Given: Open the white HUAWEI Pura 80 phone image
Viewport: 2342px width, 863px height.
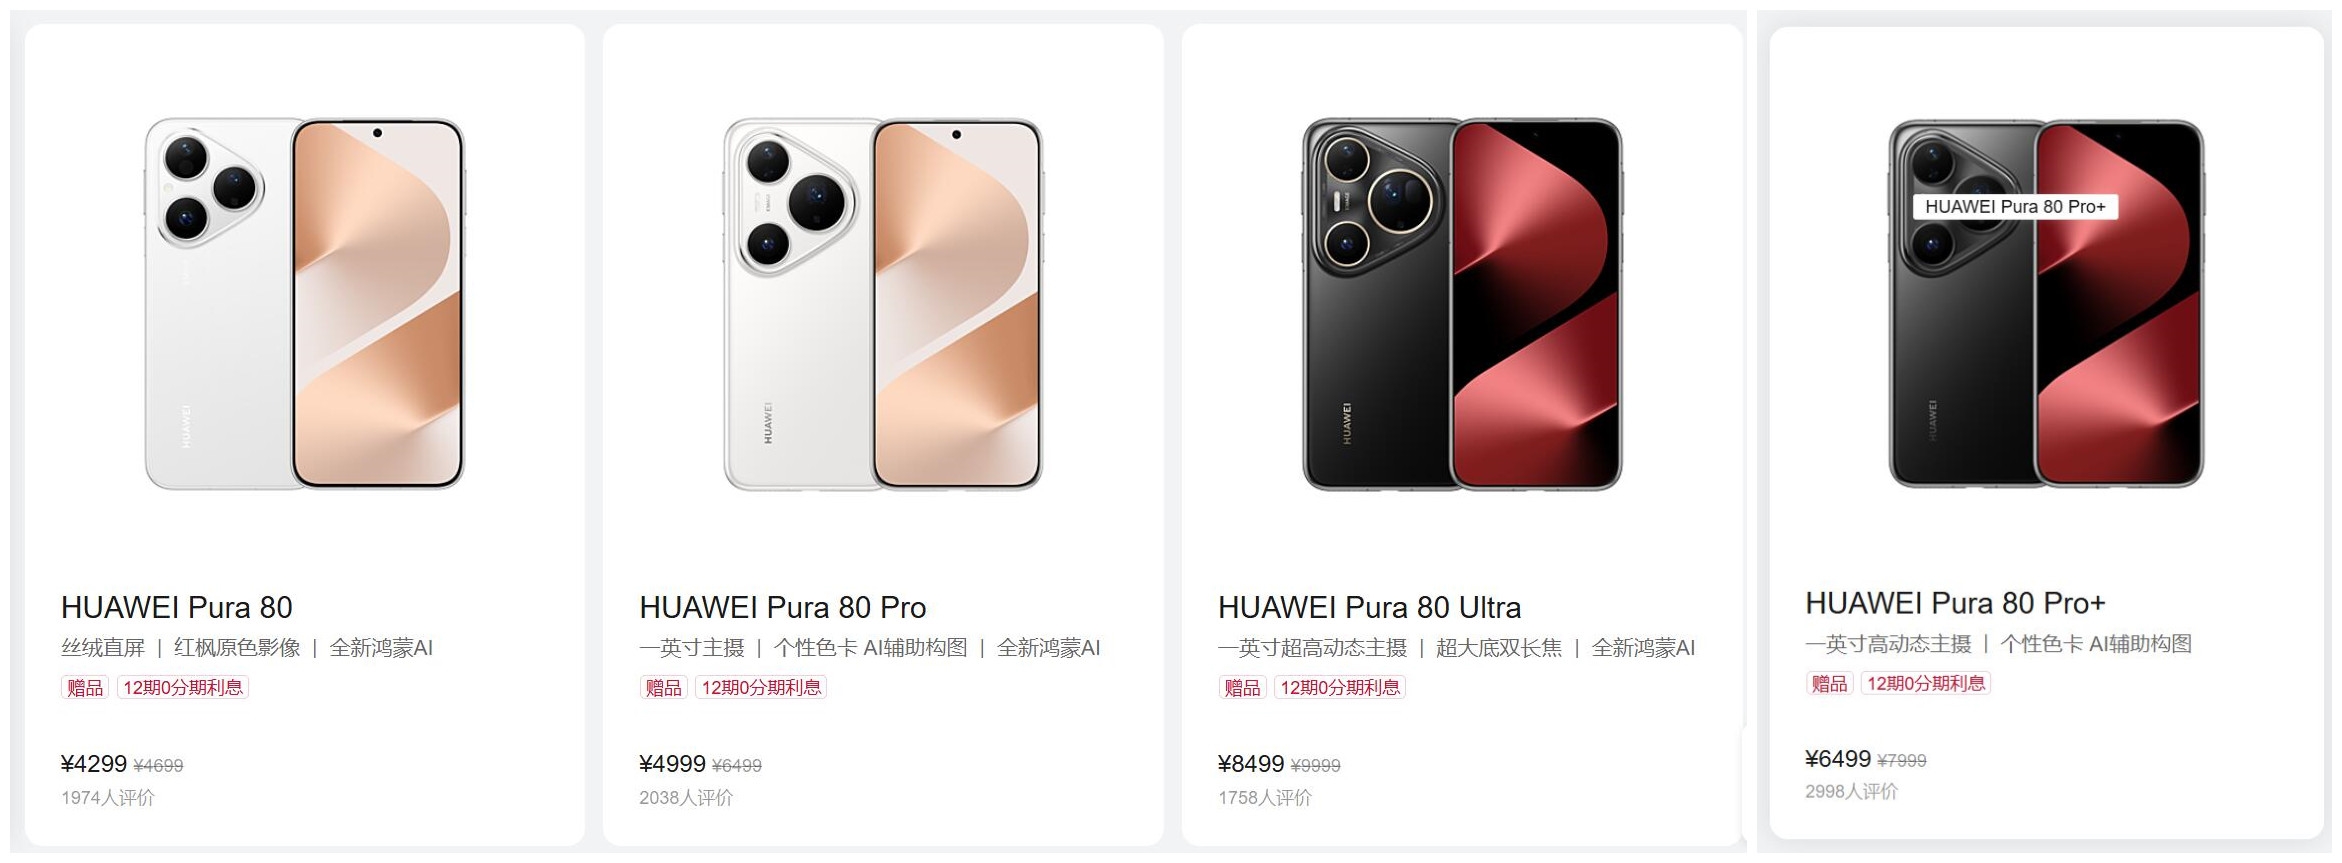Looking at the screenshot, I should pos(304,304).
